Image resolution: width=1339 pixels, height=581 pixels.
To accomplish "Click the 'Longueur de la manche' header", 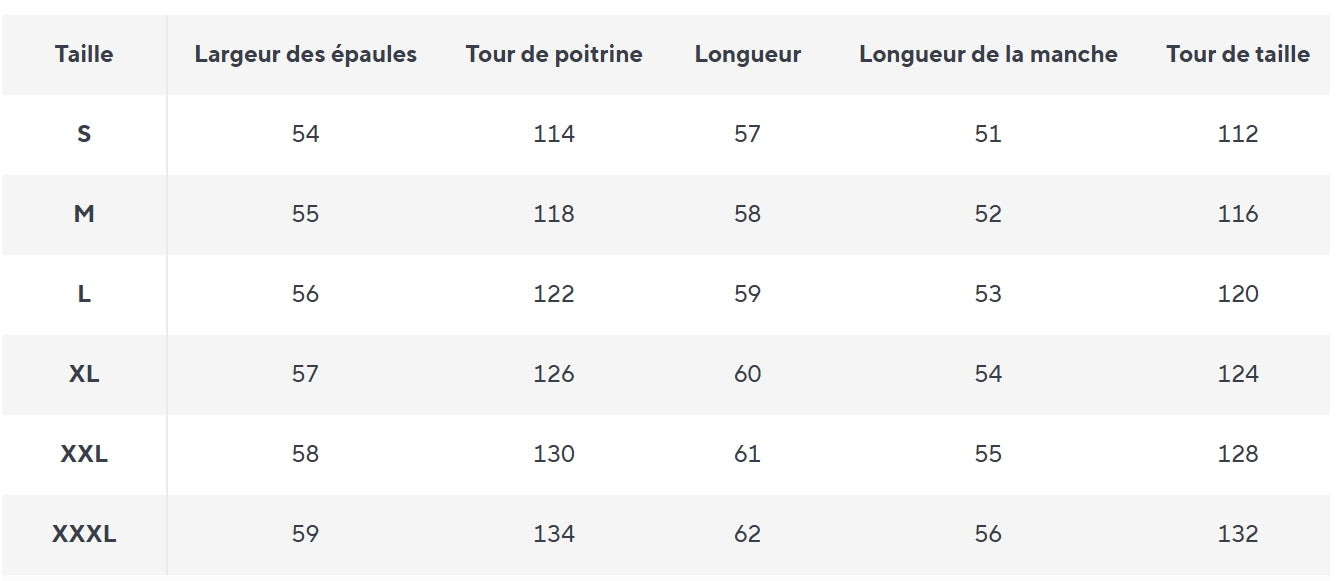I will click(988, 54).
